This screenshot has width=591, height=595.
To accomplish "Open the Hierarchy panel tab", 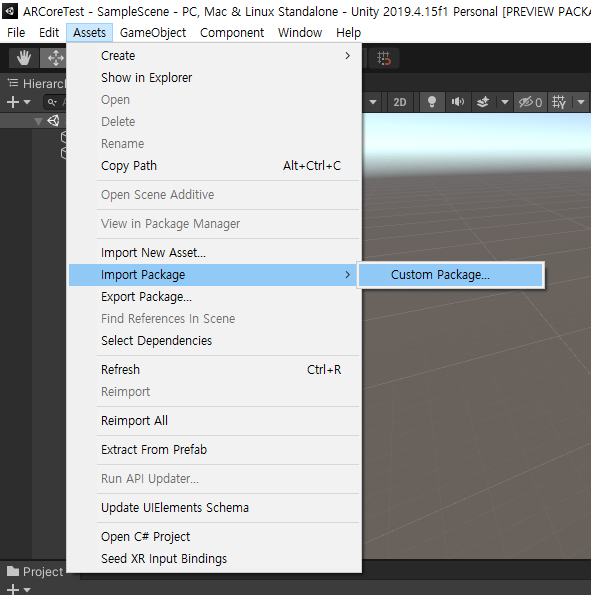I will (x=36, y=83).
